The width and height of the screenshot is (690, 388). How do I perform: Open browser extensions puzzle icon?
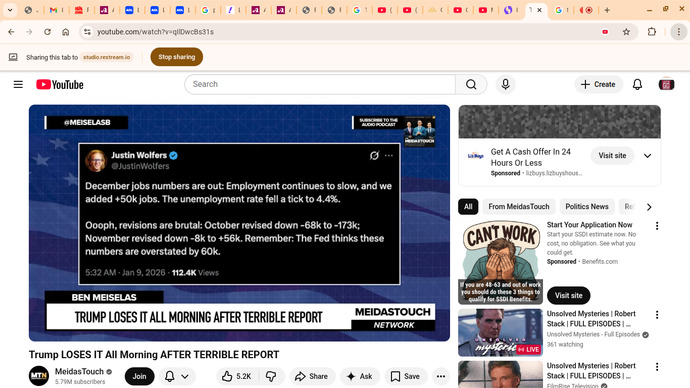click(x=652, y=32)
